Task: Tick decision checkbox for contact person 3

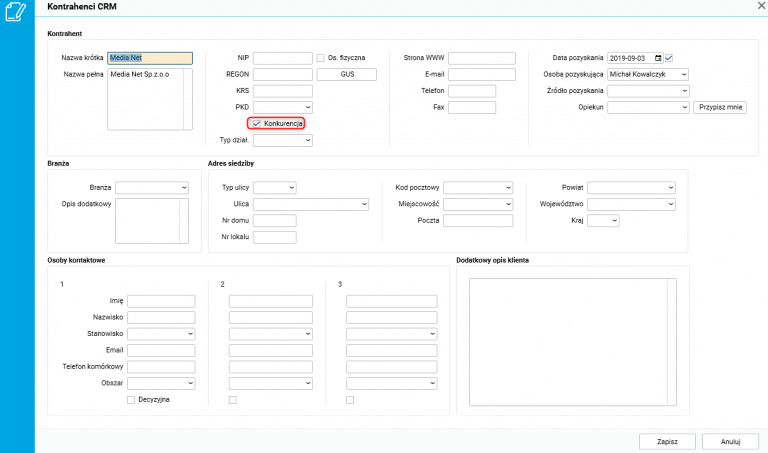Action: (x=350, y=400)
